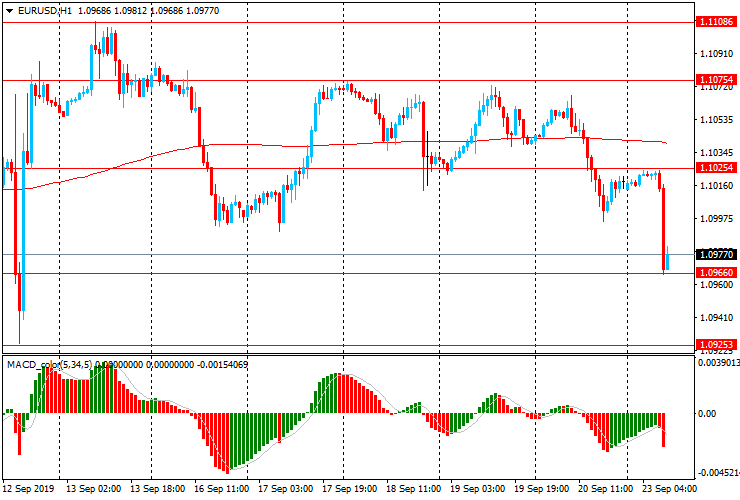
Task: Click the 1.10754 red price level label
Action: pos(716,79)
